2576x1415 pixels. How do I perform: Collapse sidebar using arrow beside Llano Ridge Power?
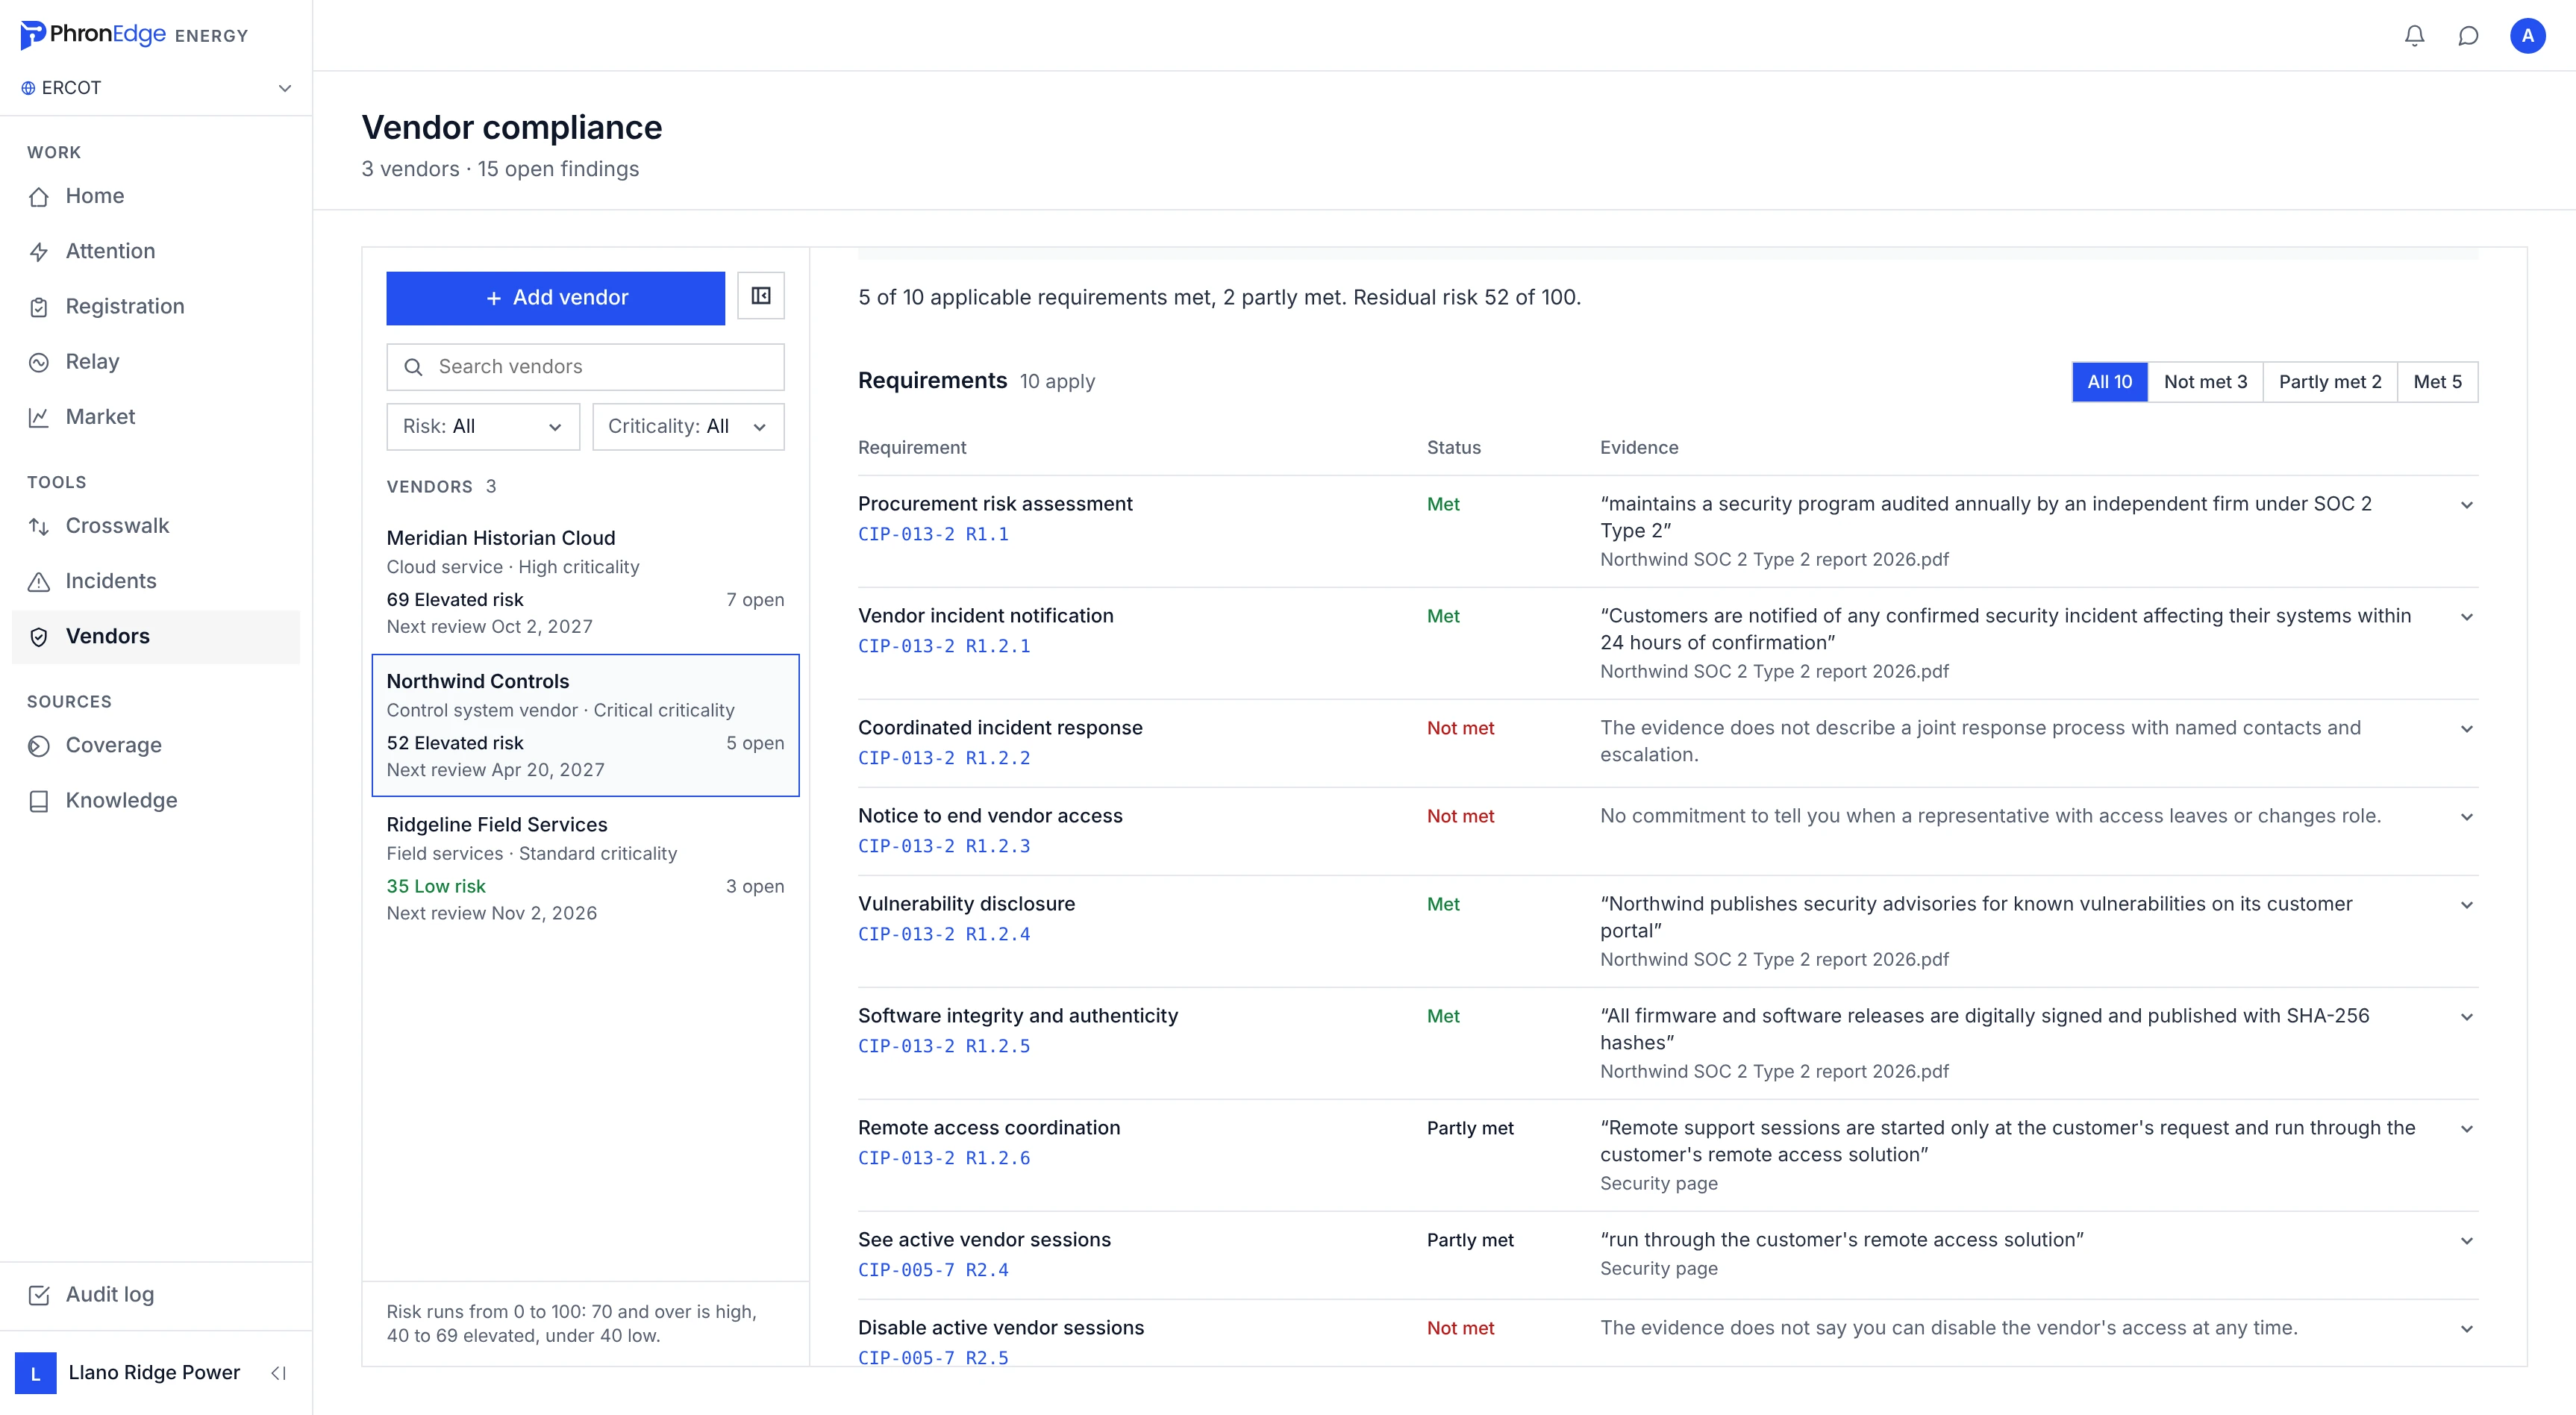pos(279,1373)
